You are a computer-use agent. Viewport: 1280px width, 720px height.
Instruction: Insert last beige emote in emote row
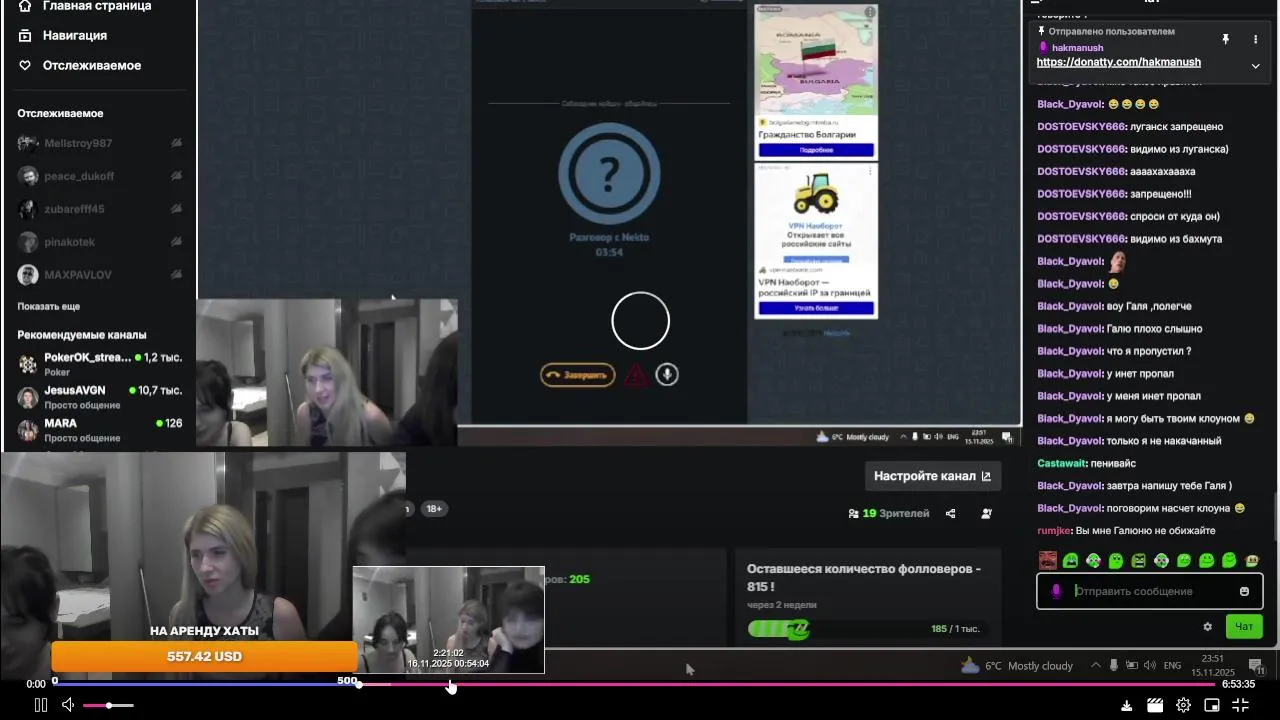1252,561
